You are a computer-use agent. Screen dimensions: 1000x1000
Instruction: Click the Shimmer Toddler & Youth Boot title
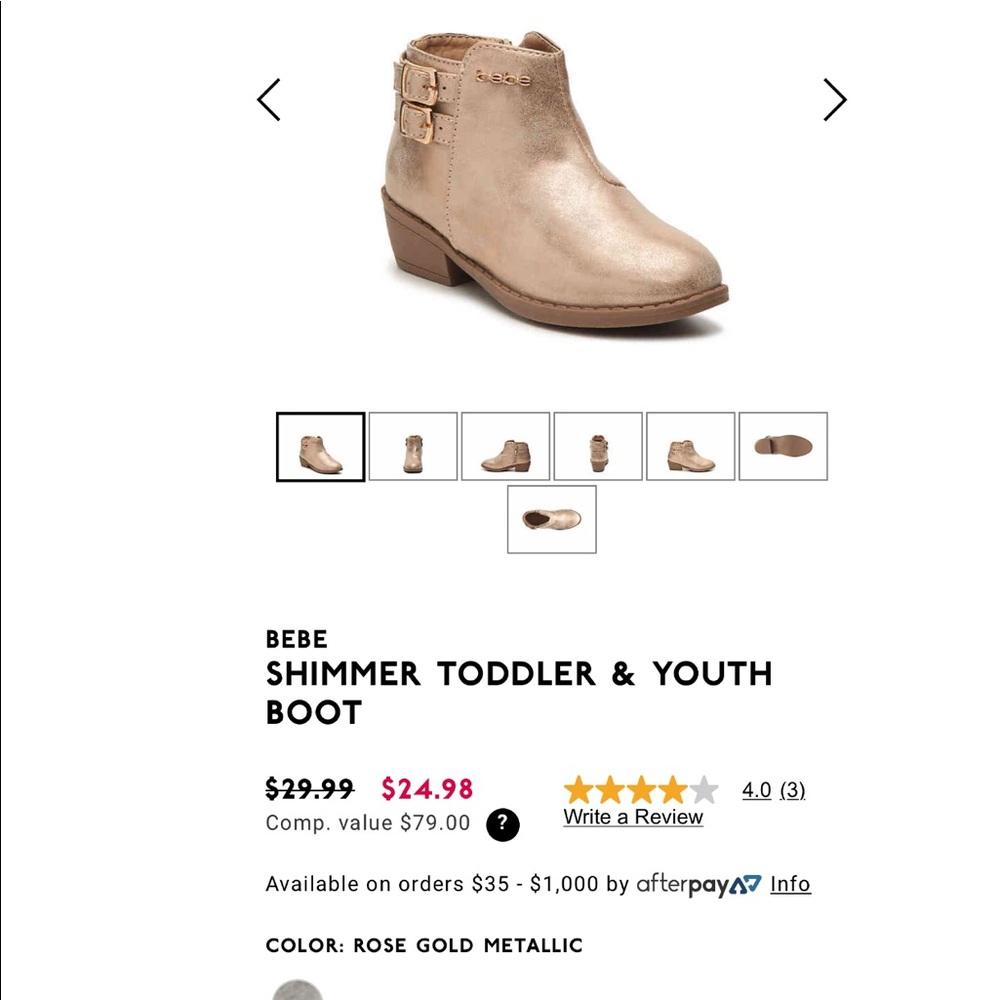coord(520,693)
